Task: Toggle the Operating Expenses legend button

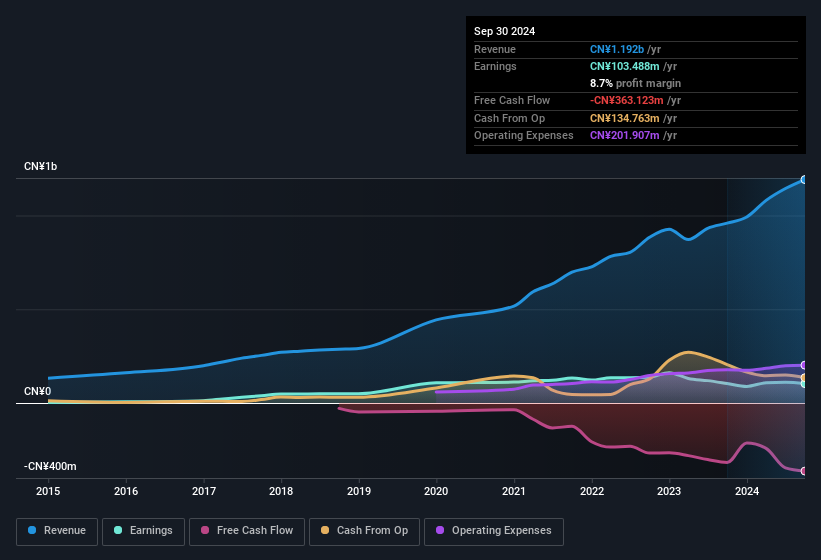Action: (493, 531)
